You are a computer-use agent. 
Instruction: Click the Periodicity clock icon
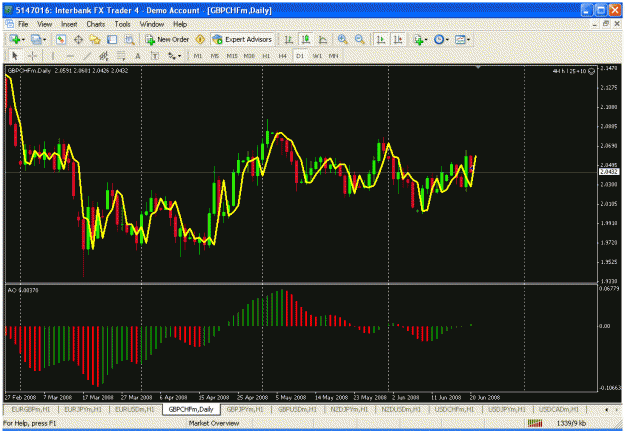439,39
